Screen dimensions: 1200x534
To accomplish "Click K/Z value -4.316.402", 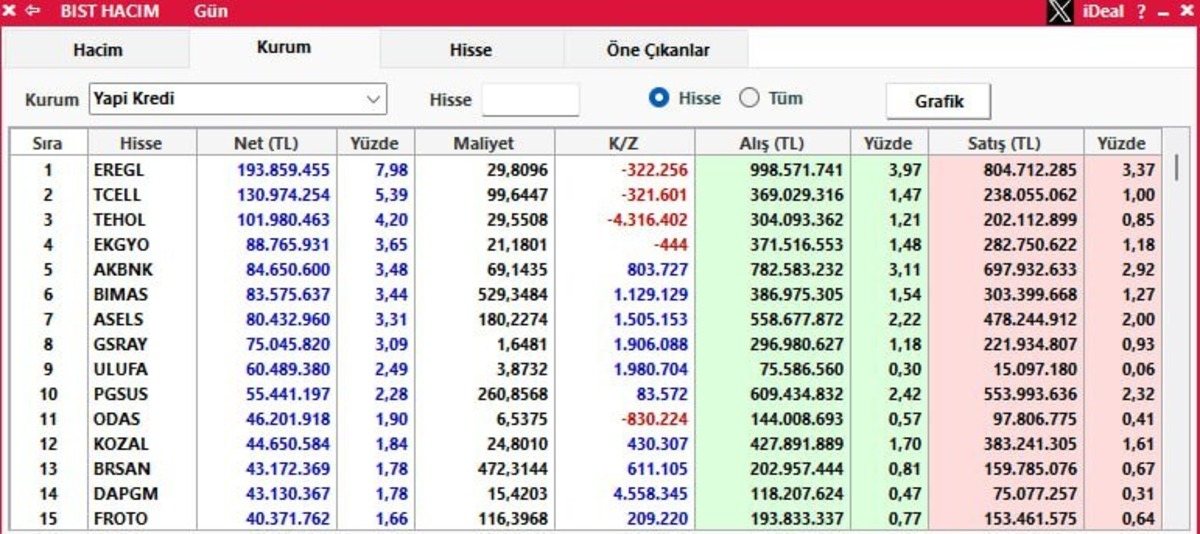I will click(x=647, y=220).
